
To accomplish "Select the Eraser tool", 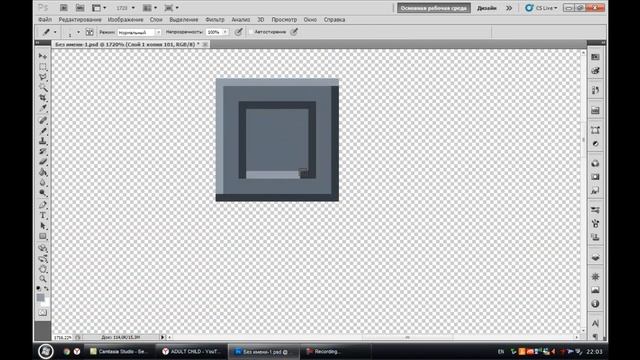I will coord(42,162).
